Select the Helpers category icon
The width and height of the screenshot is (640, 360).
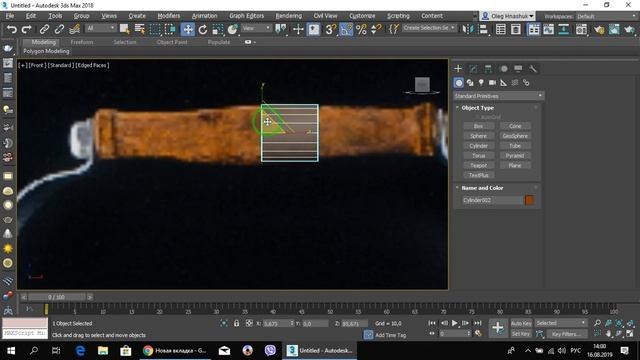pyautogui.click(x=504, y=83)
